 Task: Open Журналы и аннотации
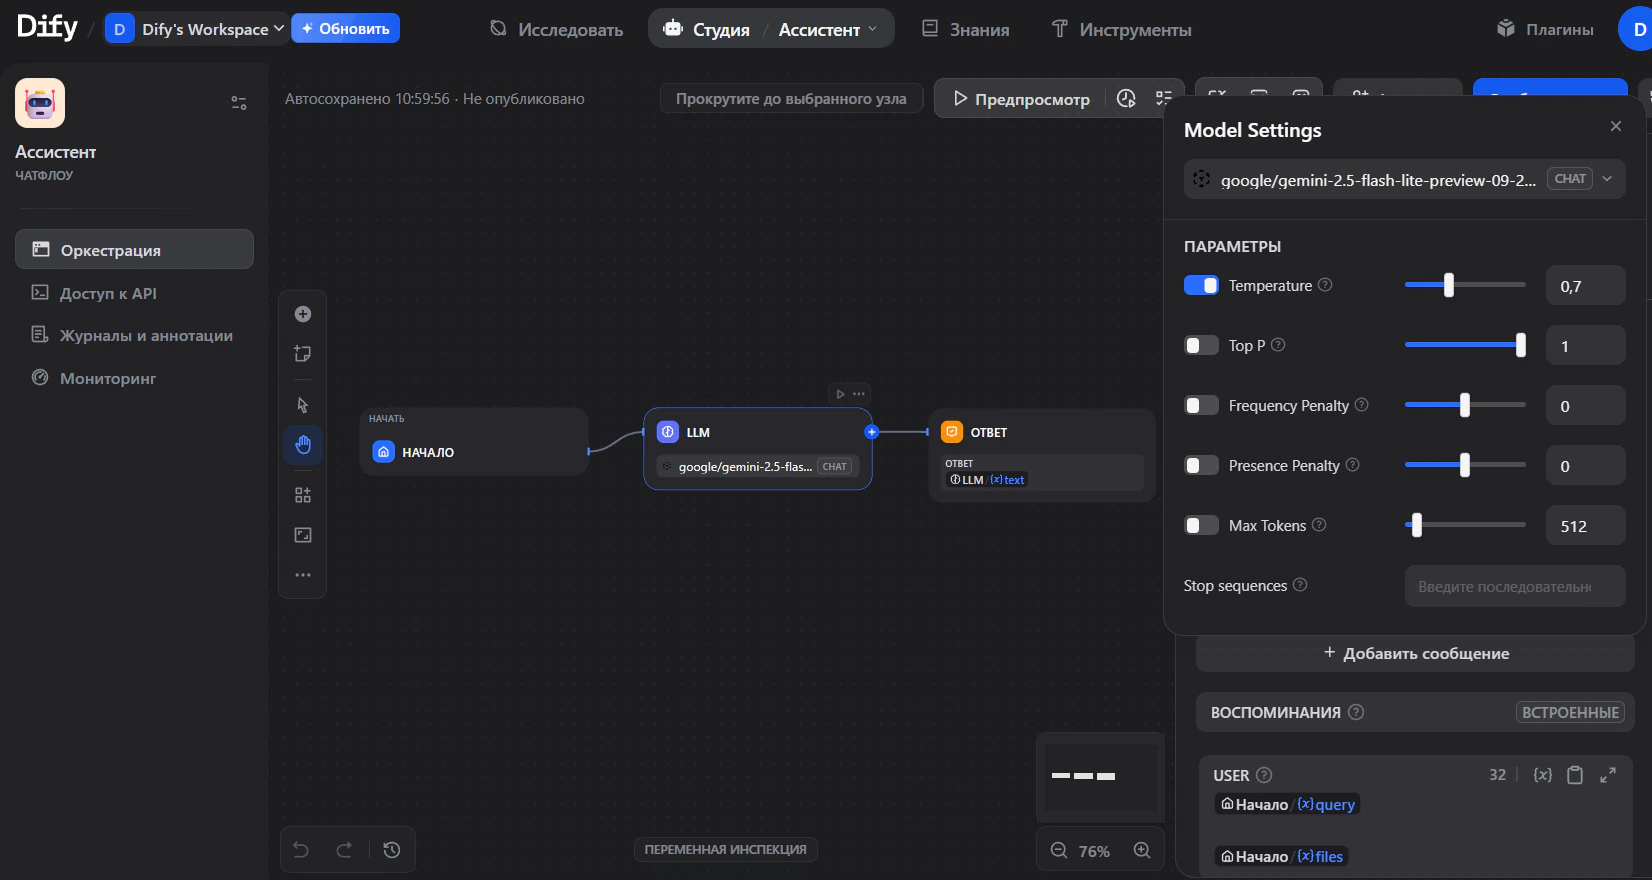134,335
